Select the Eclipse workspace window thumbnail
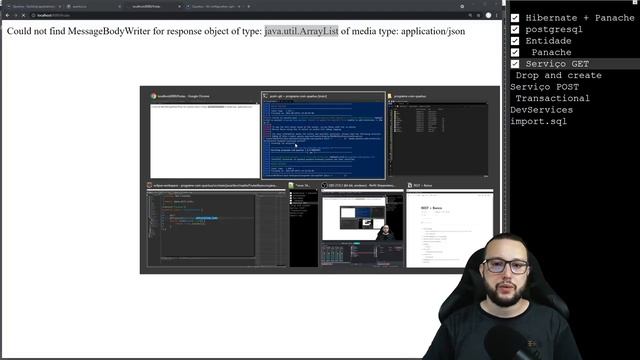 217,228
